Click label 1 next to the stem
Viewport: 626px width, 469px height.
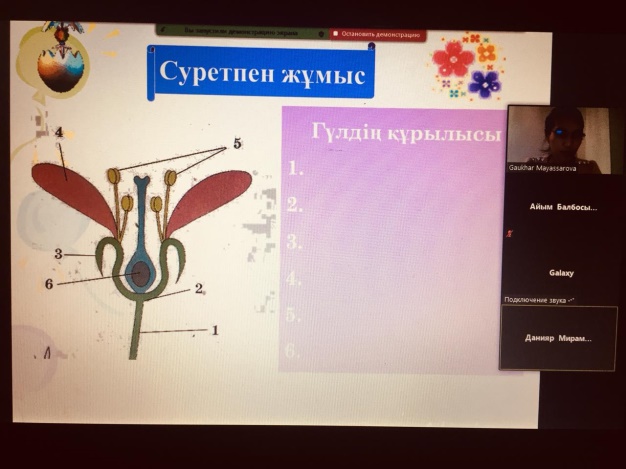click(215, 330)
